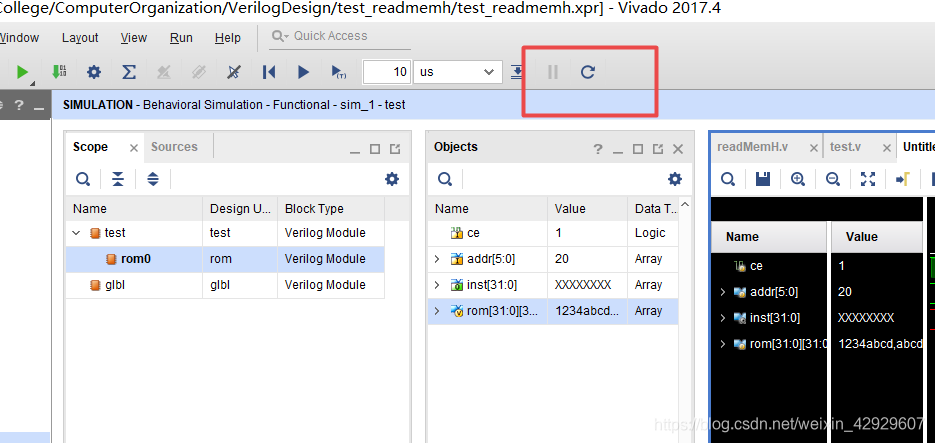The height and width of the screenshot is (443, 935).
Task: Zoom in on the waveform
Action: tap(798, 179)
